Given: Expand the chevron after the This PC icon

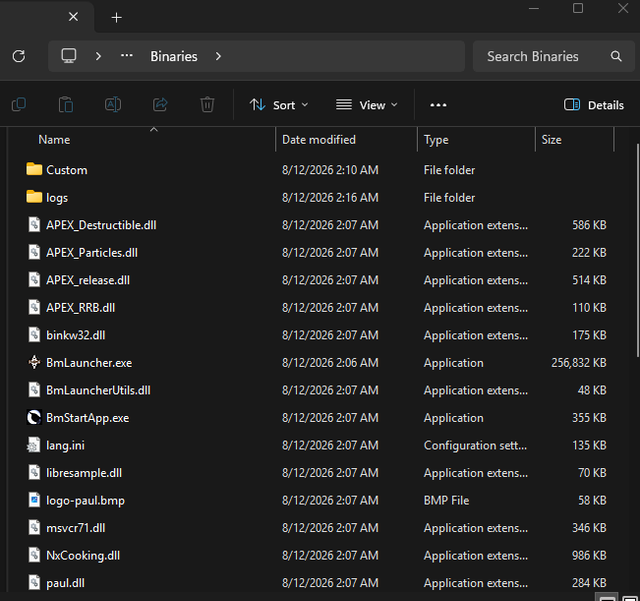Looking at the screenshot, I should point(98,56).
